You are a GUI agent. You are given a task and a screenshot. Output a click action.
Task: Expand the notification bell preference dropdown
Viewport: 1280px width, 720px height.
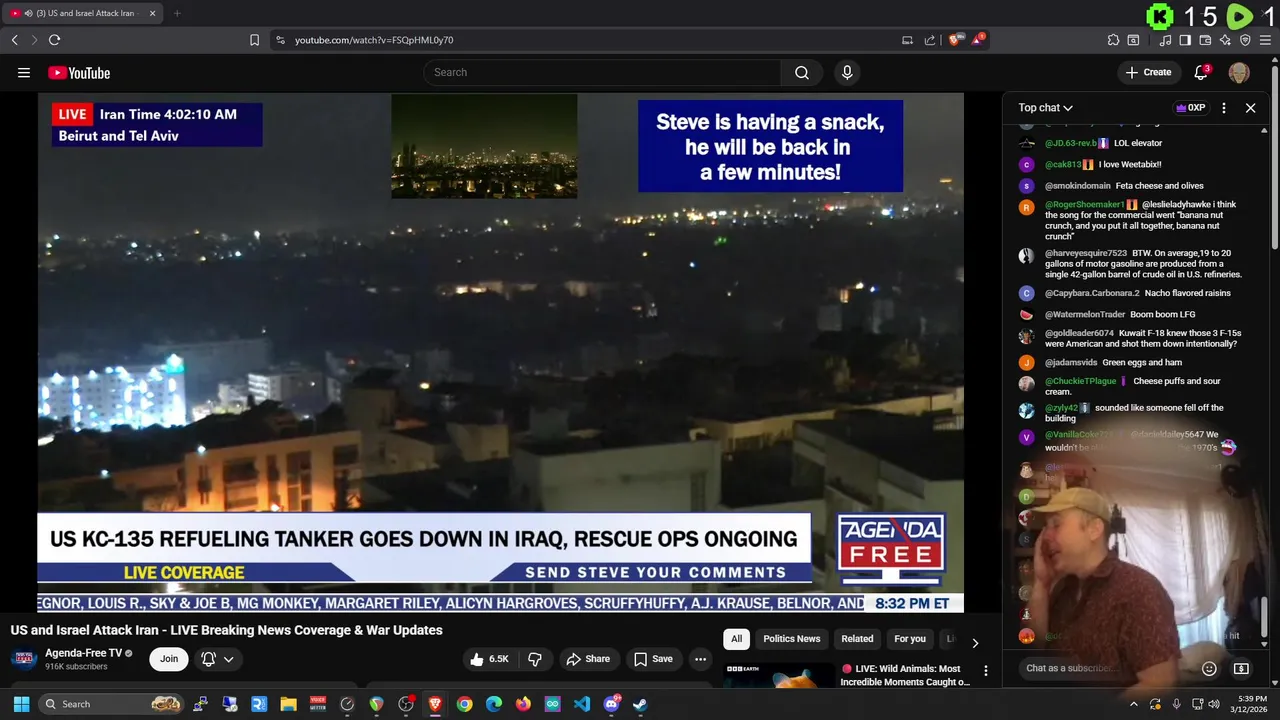click(x=217, y=659)
